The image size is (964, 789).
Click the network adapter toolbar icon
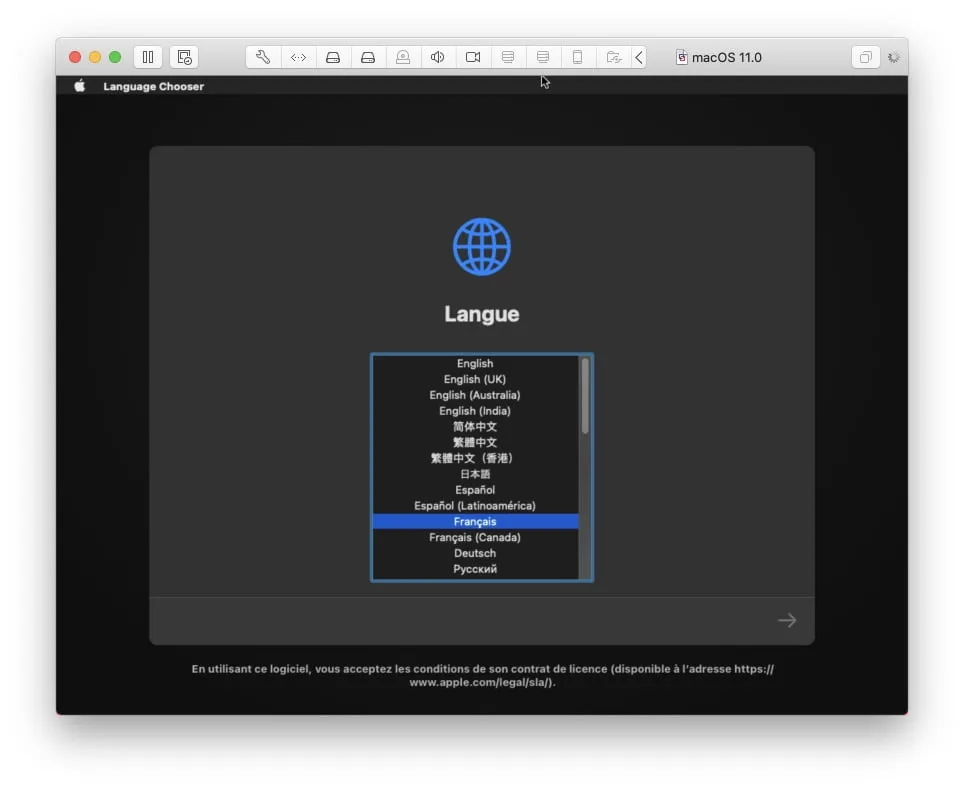(x=298, y=57)
